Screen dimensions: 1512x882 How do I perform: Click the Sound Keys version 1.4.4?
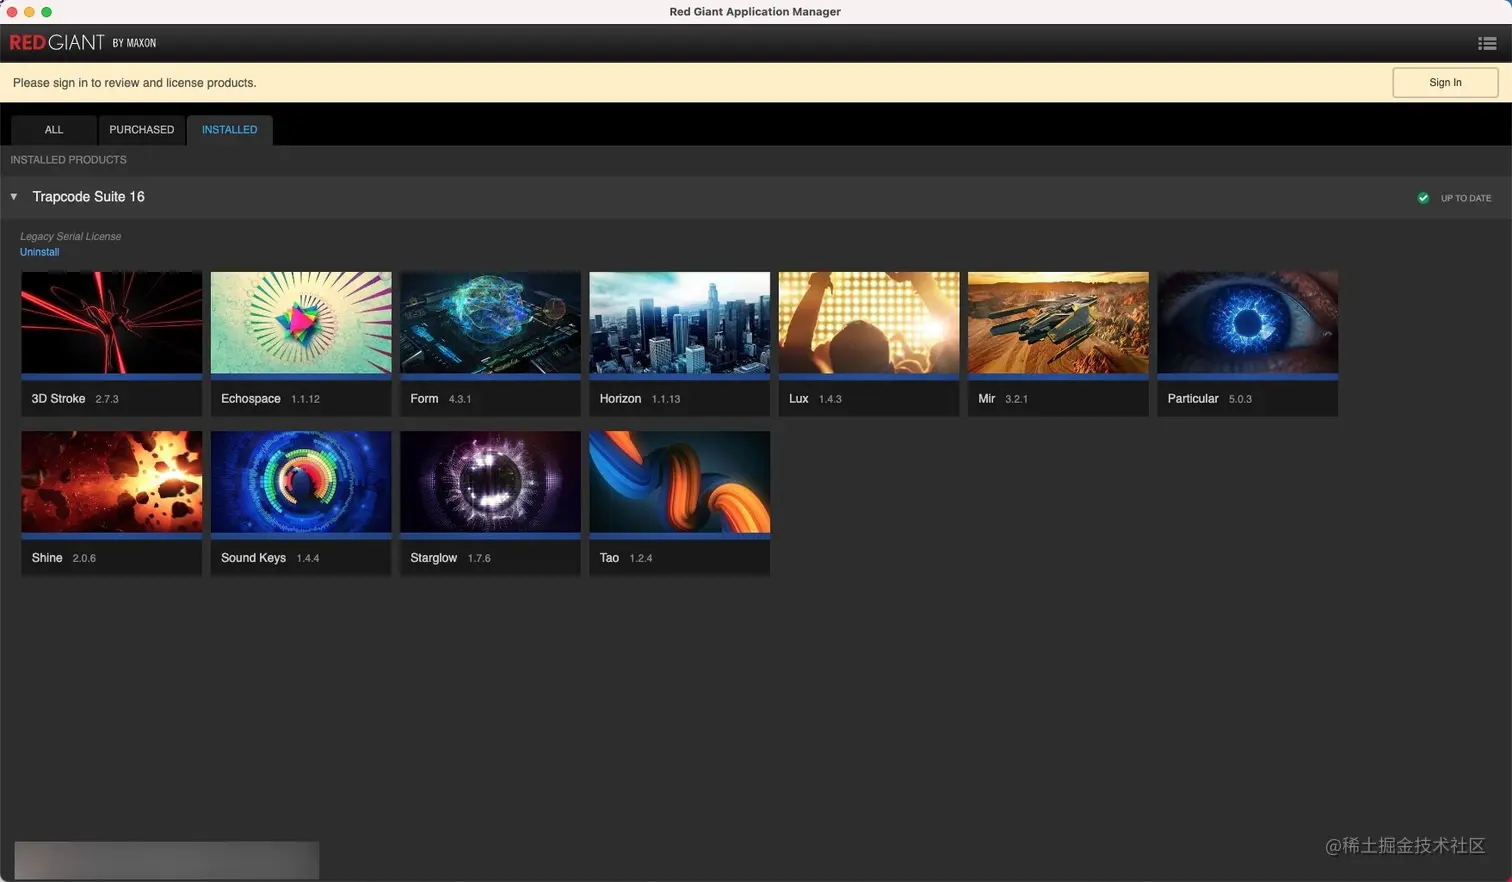click(308, 558)
